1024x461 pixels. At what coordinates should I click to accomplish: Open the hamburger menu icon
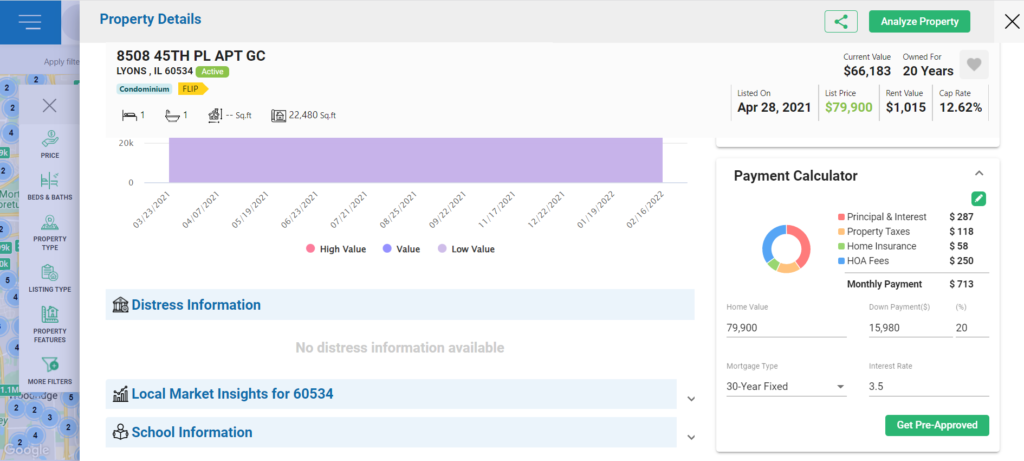[30, 22]
